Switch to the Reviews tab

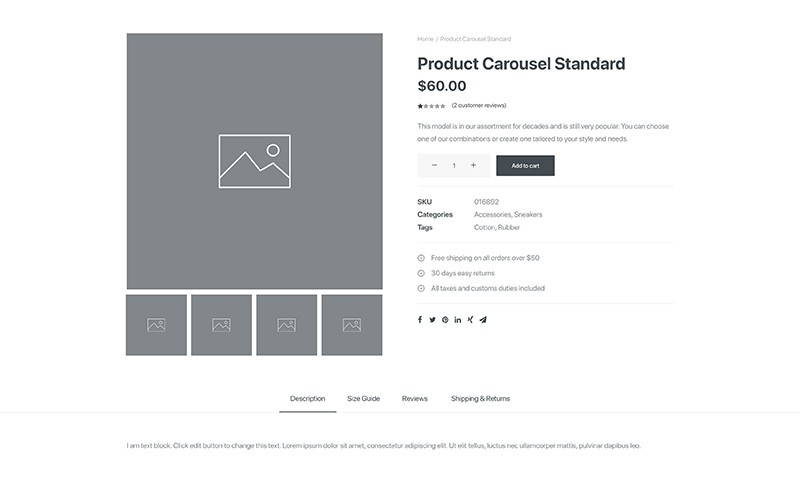pyautogui.click(x=414, y=398)
